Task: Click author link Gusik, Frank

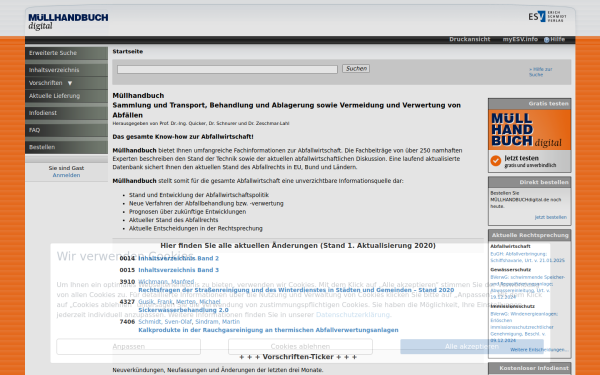Action: (155, 302)
